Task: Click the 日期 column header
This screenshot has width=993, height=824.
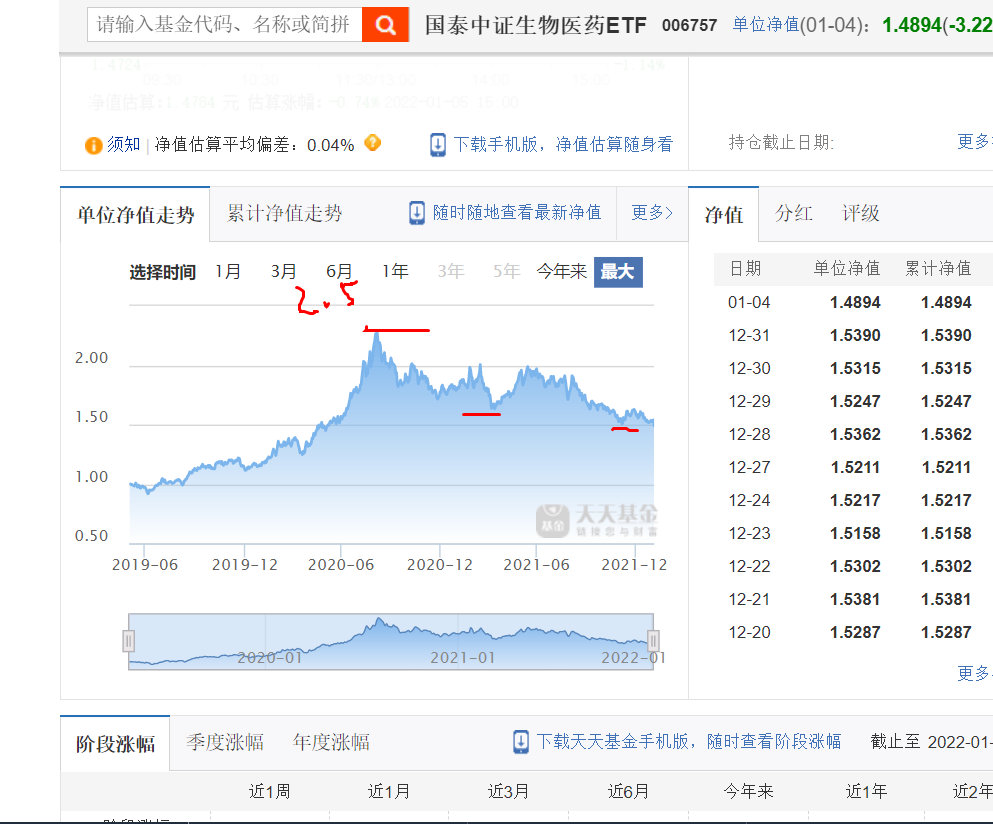Action: click(745, 269)
